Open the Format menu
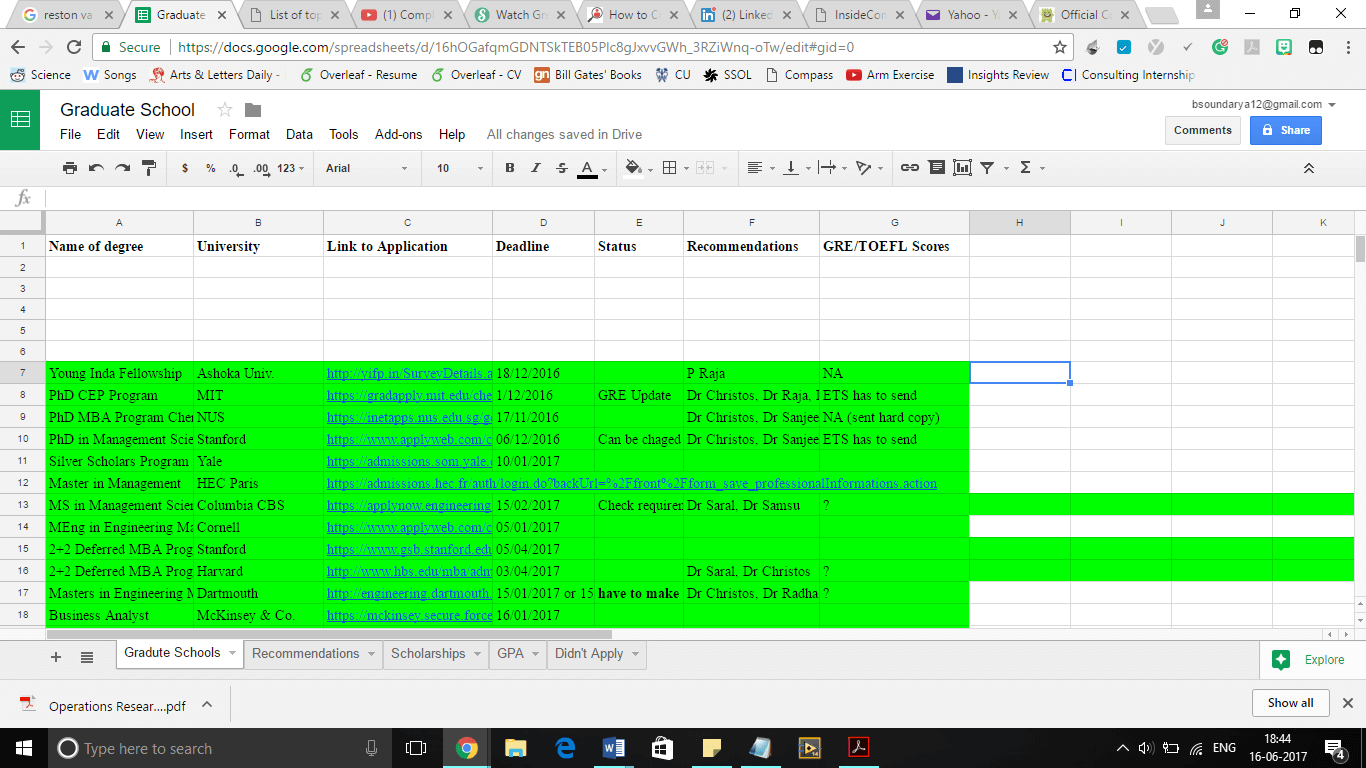The width and height of the screenshot is (1366, 768). pyautogui.click(x=249, y=134)
